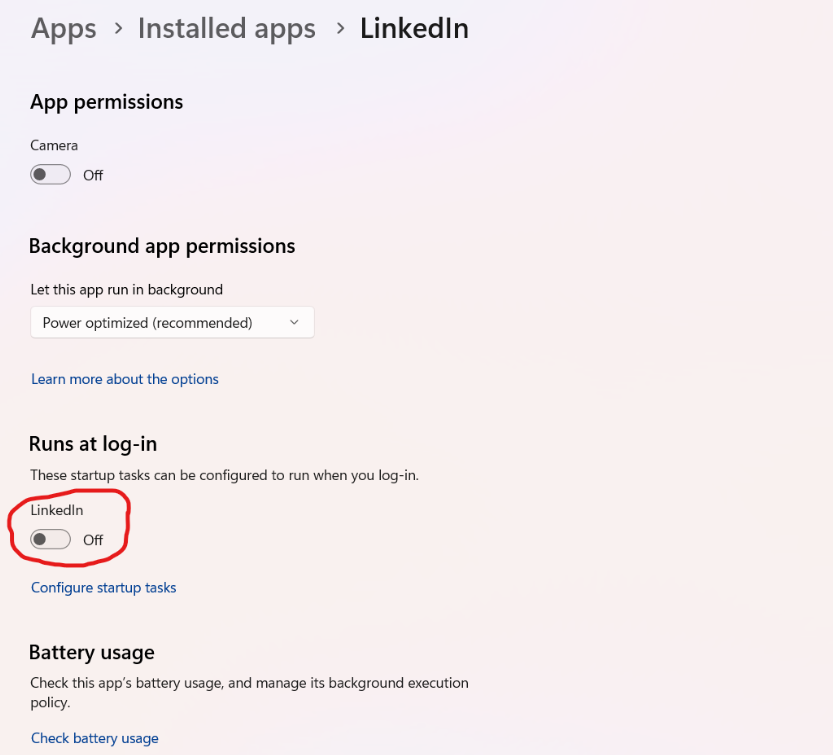This screenshot has height=755, width=833.
Task: Click the chevron after Apps breadcrumb
Action: [118, 29]
